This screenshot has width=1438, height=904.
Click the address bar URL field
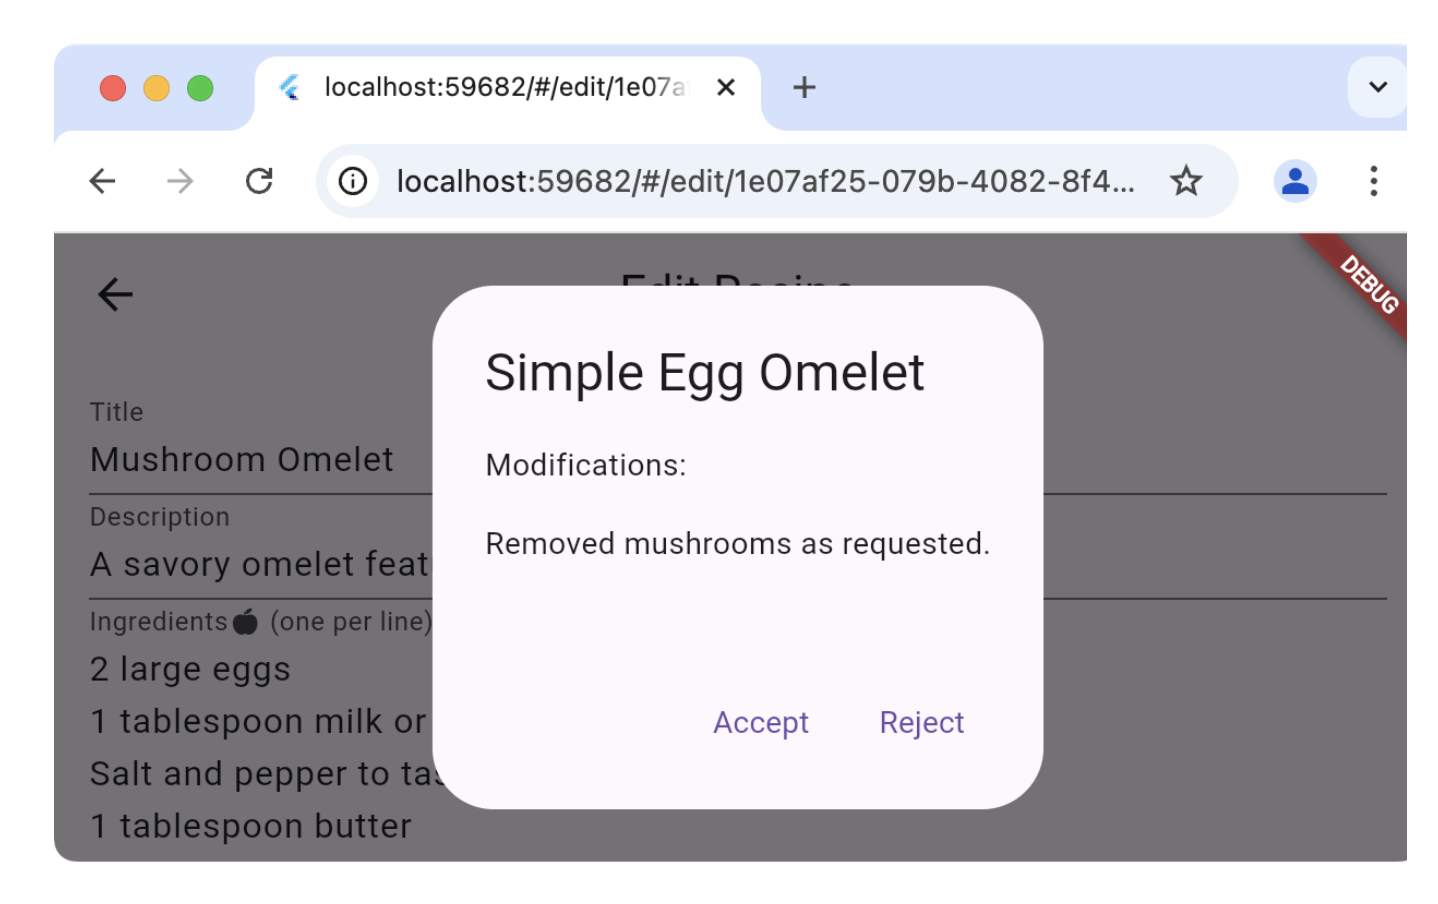pyautogui.click(x=700, y=181)
